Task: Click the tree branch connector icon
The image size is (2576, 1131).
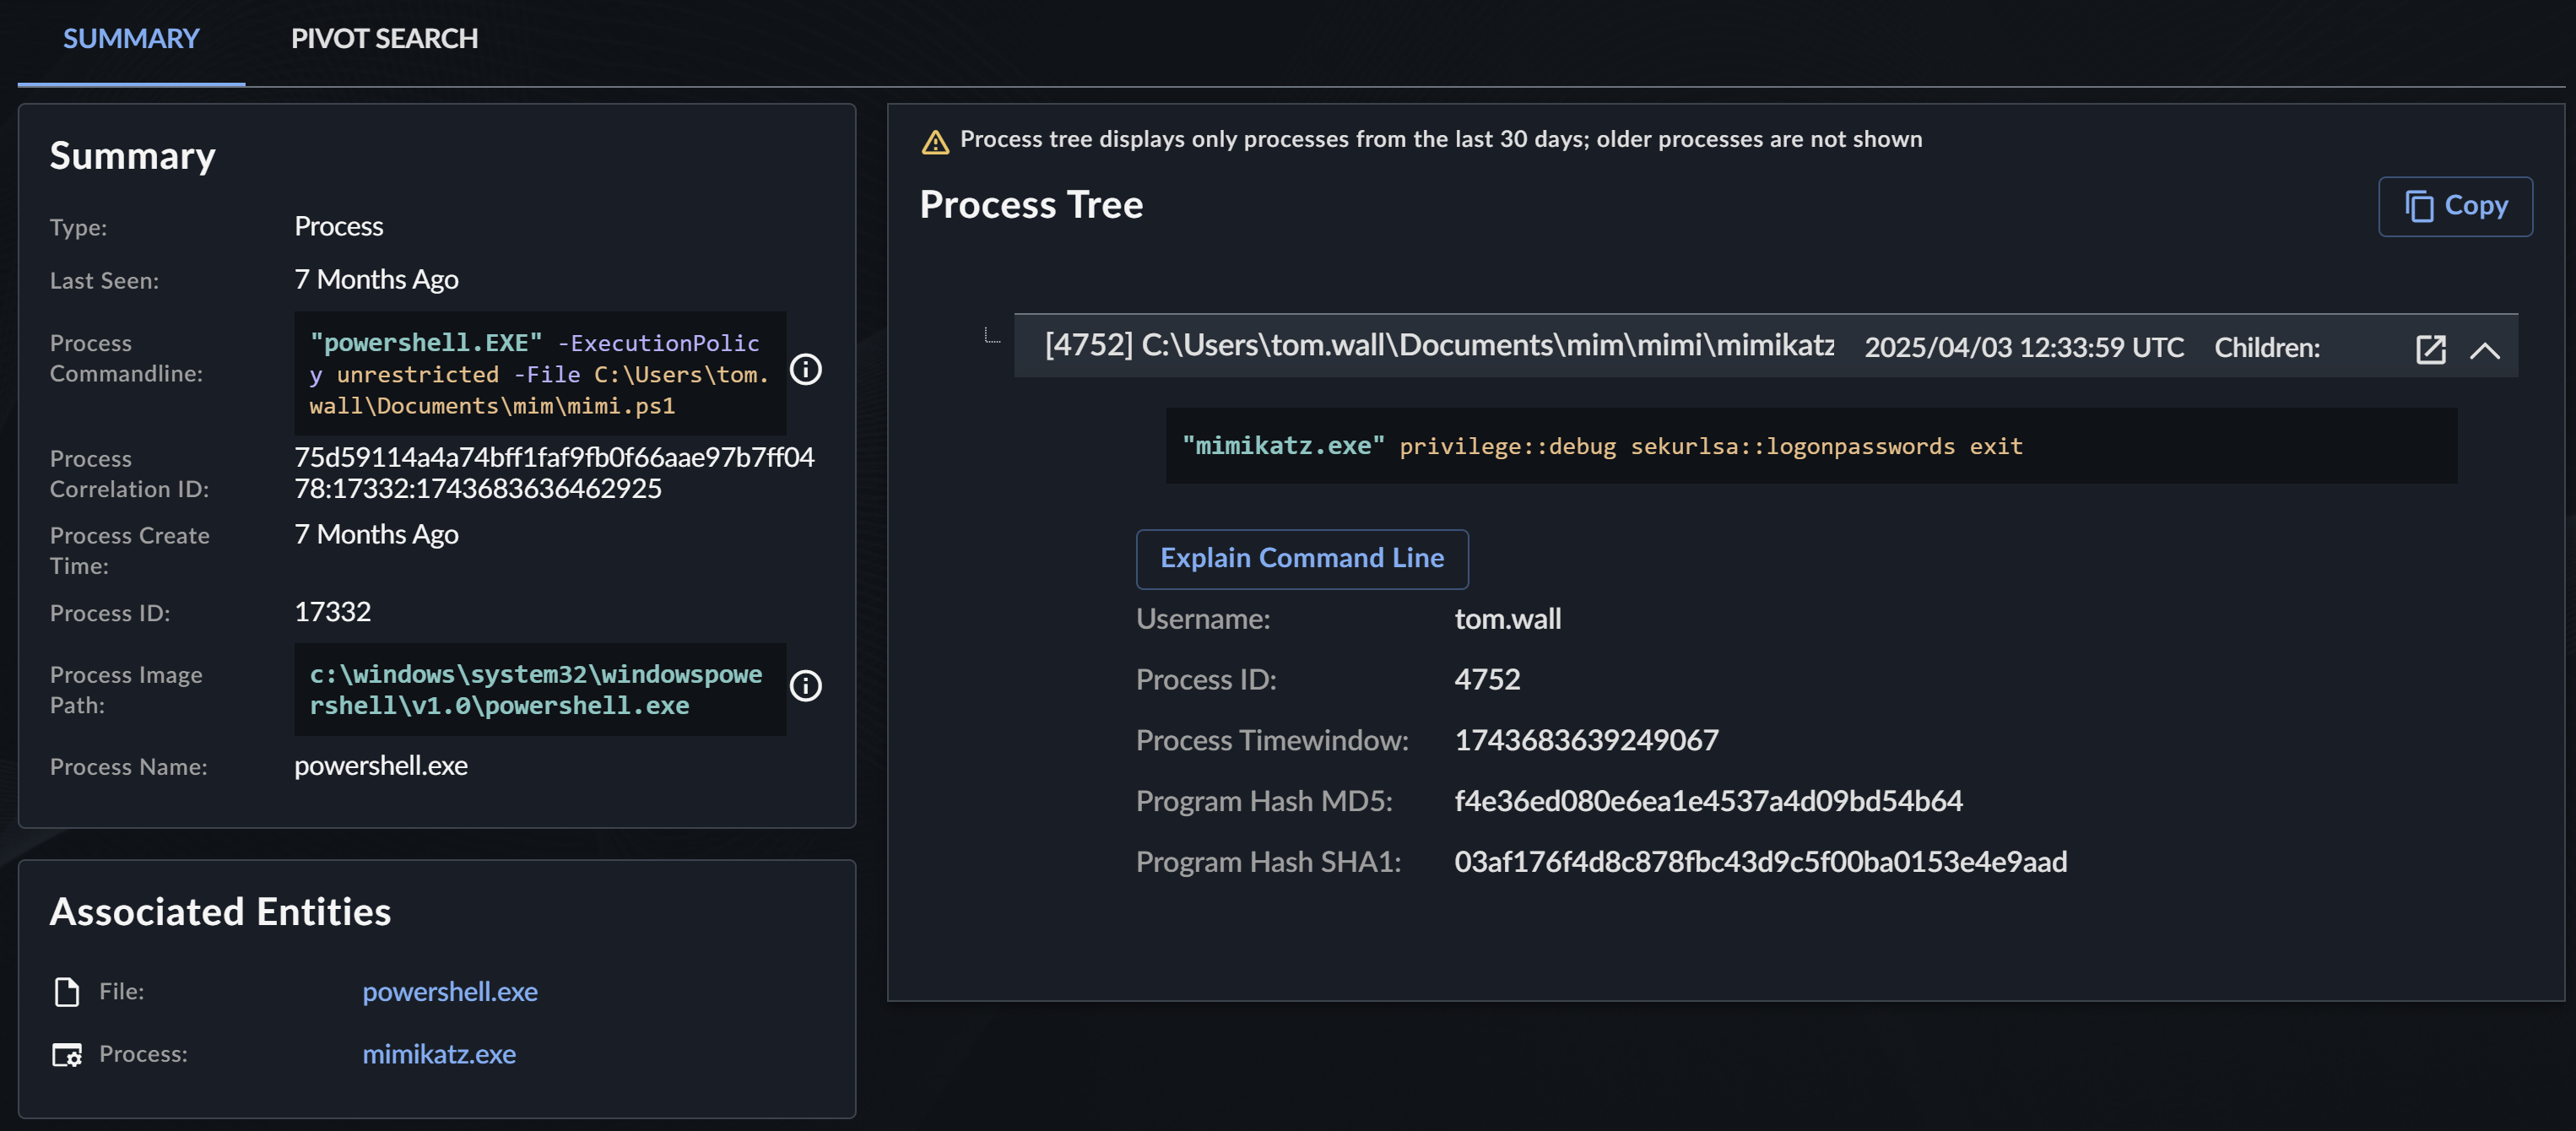Action: (991, 336)
